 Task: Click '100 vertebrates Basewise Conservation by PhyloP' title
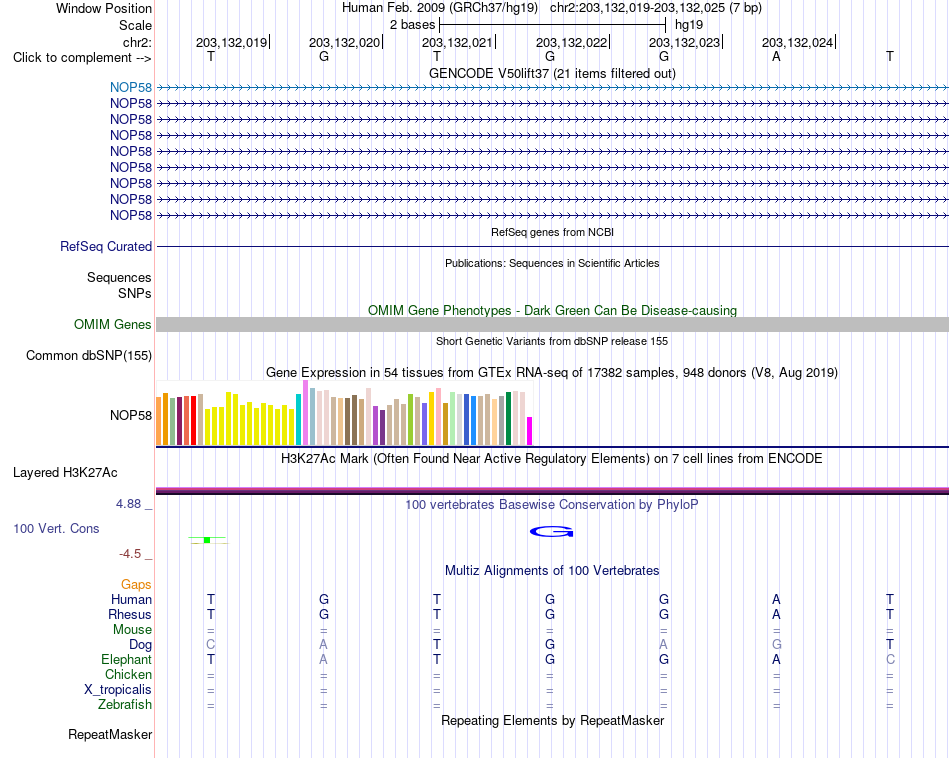(x=552, y=505)
